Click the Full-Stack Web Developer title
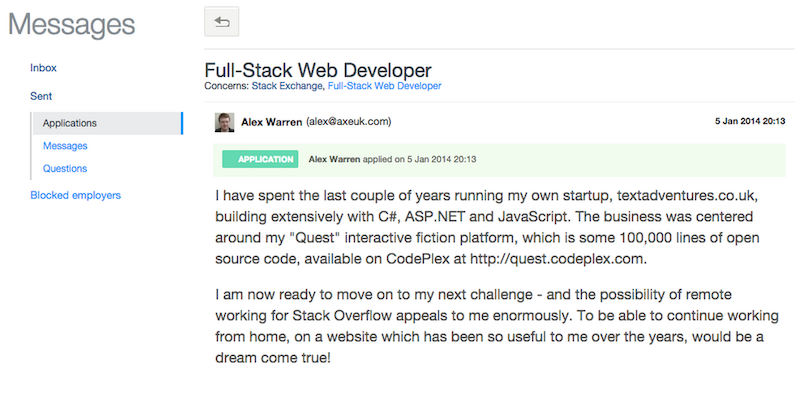 [x=318, y=70]
